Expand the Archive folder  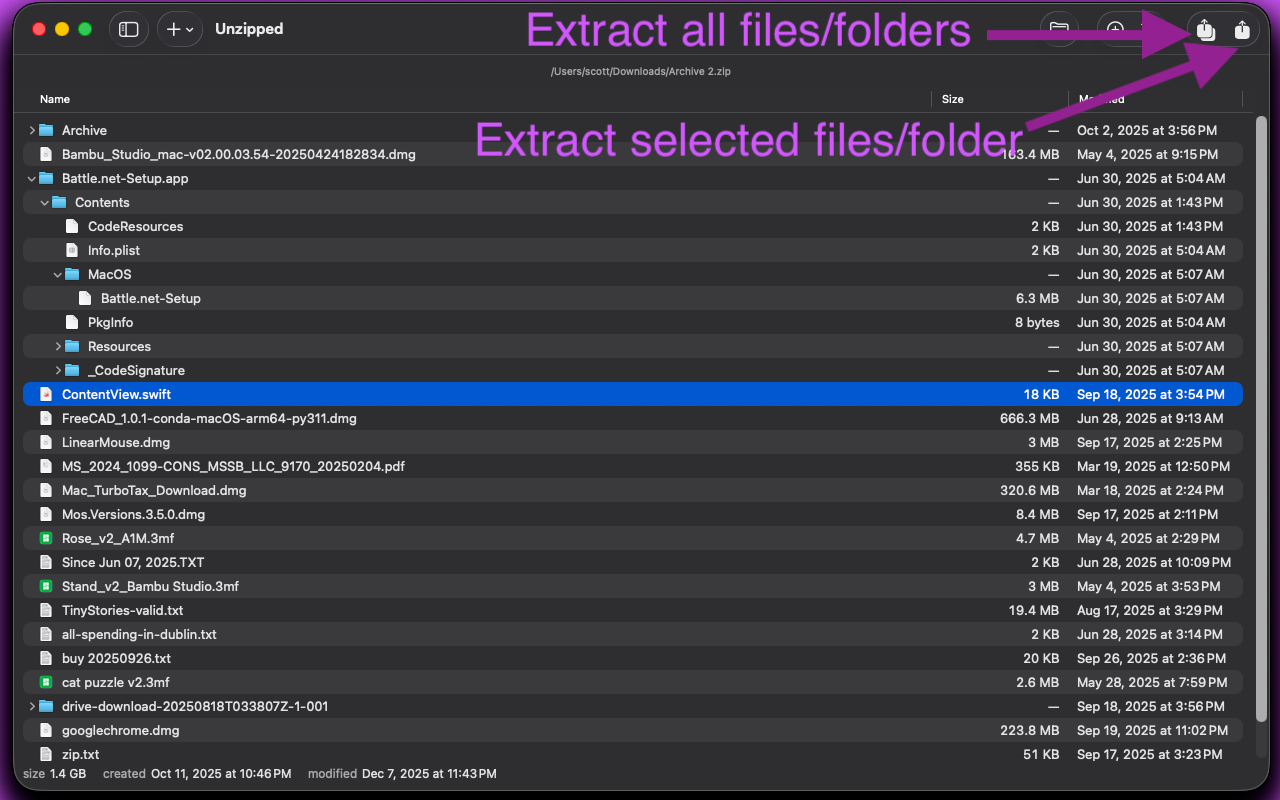point(32,130)
